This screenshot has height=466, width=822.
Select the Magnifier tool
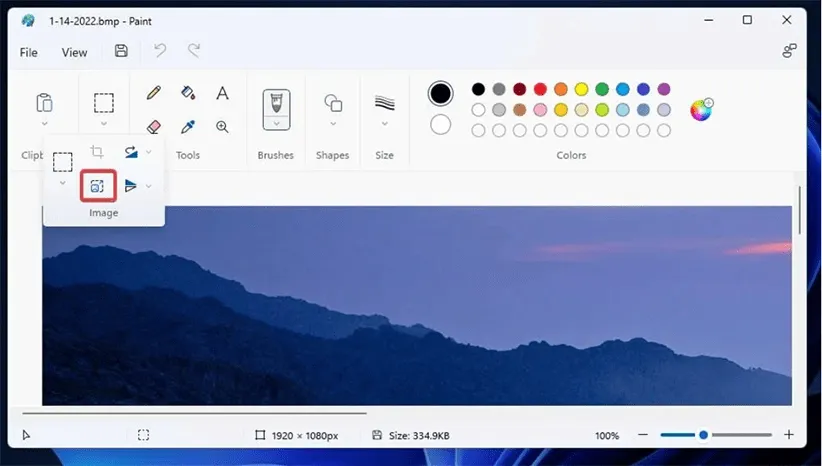coord(222,127)
